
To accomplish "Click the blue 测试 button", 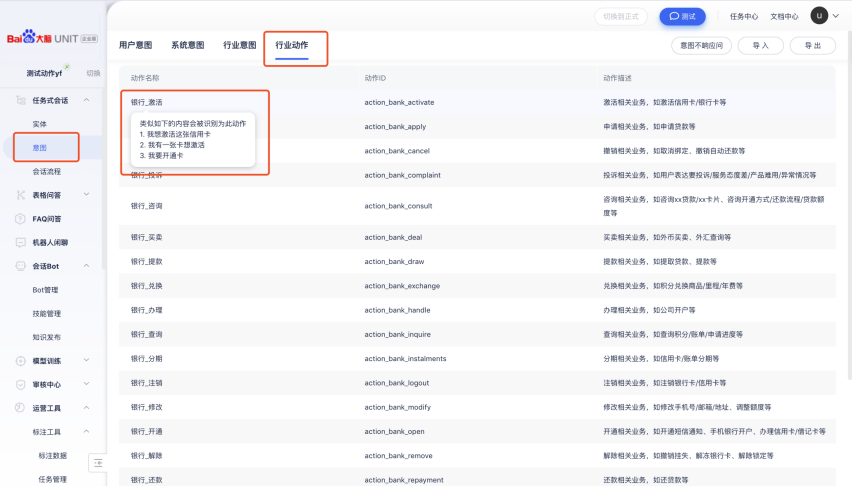I will pyautogui.click(x=682, y=16).
